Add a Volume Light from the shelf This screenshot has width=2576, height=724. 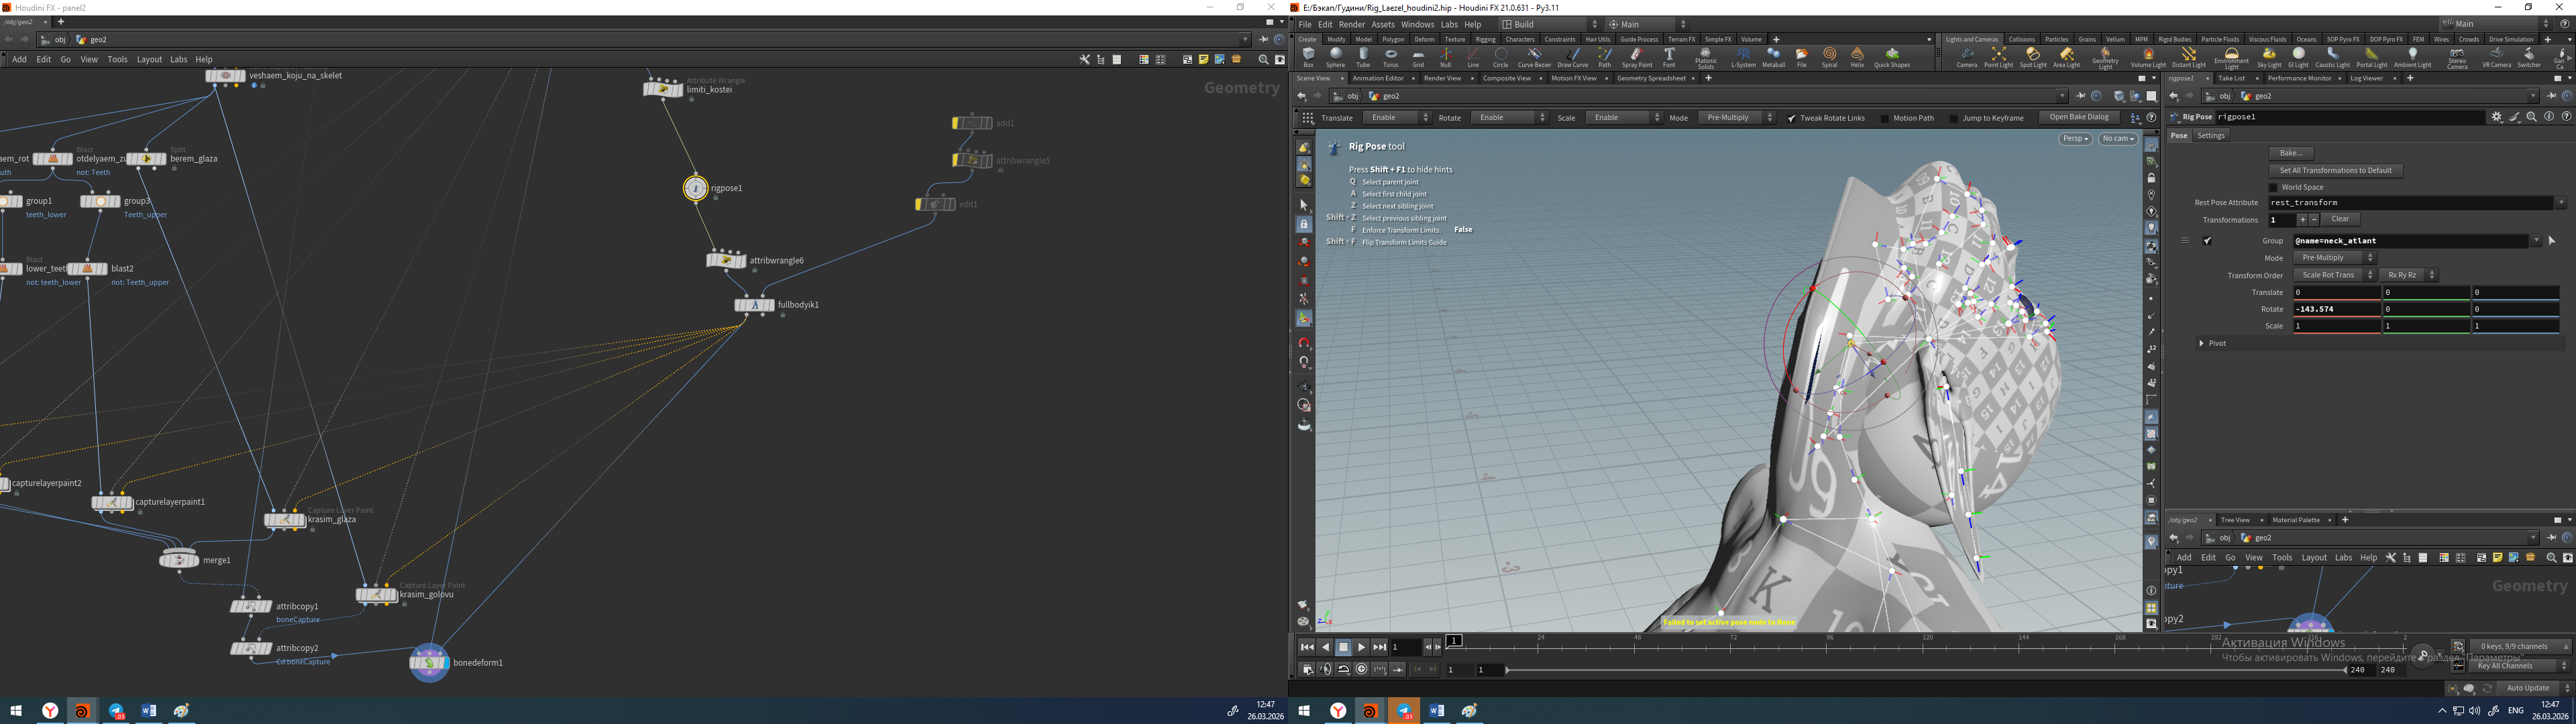pos(2148,58)
